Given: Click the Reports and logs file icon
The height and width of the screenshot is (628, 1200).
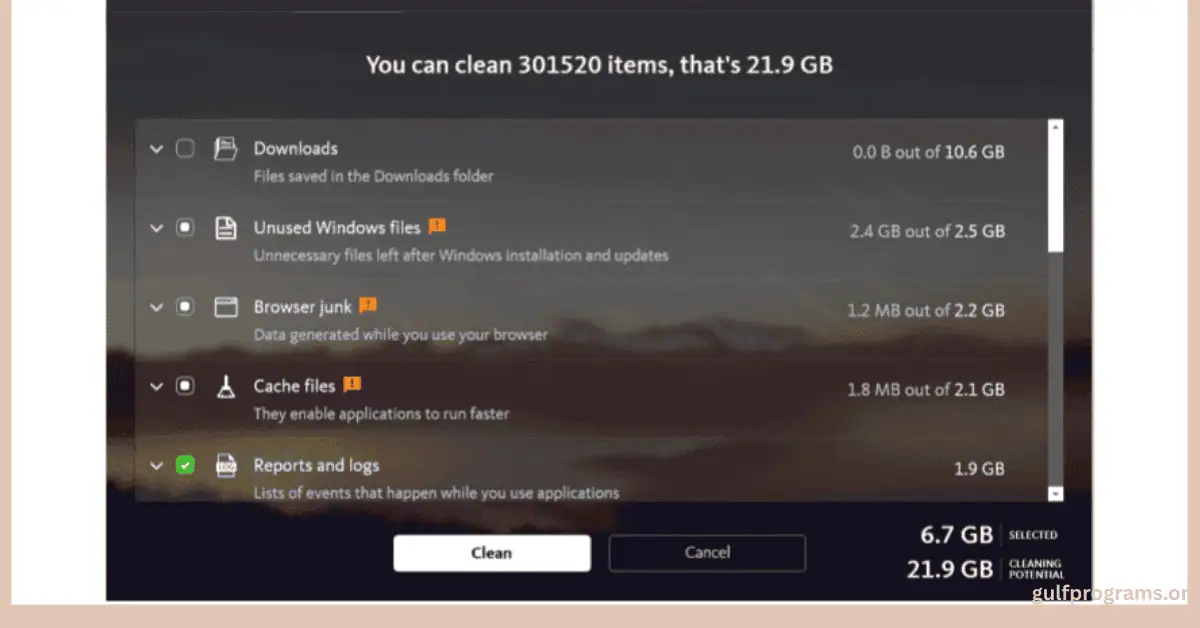Looking at the screenshot, I should click(226, 465).
